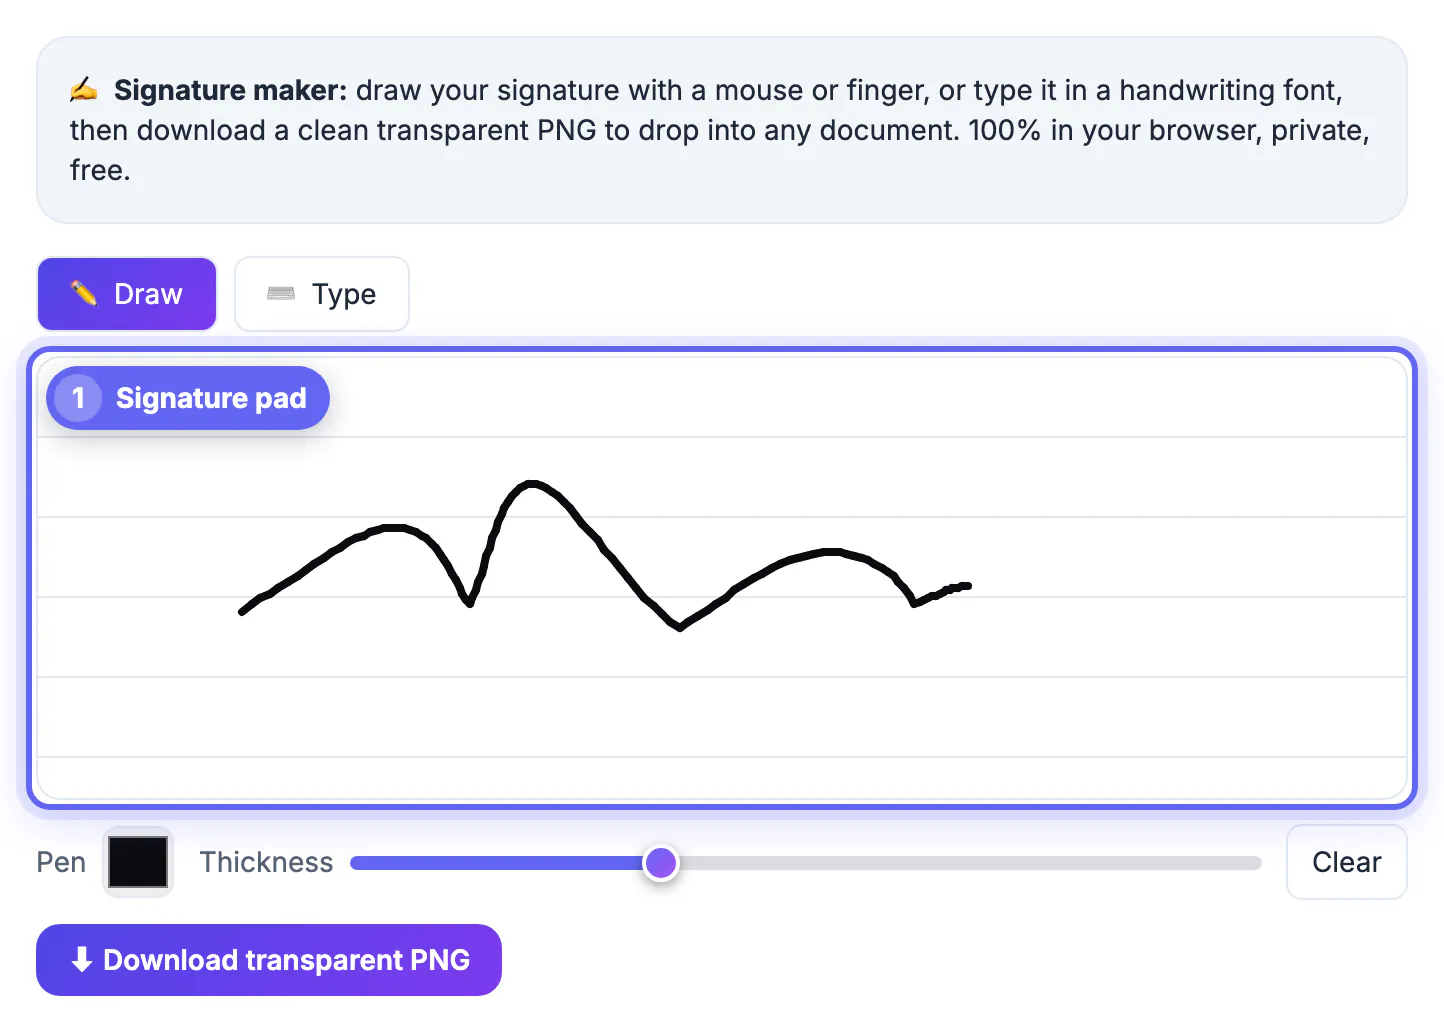Click the Thickness label
The height and width of the screenshot is (1032, 1444).
266,862
